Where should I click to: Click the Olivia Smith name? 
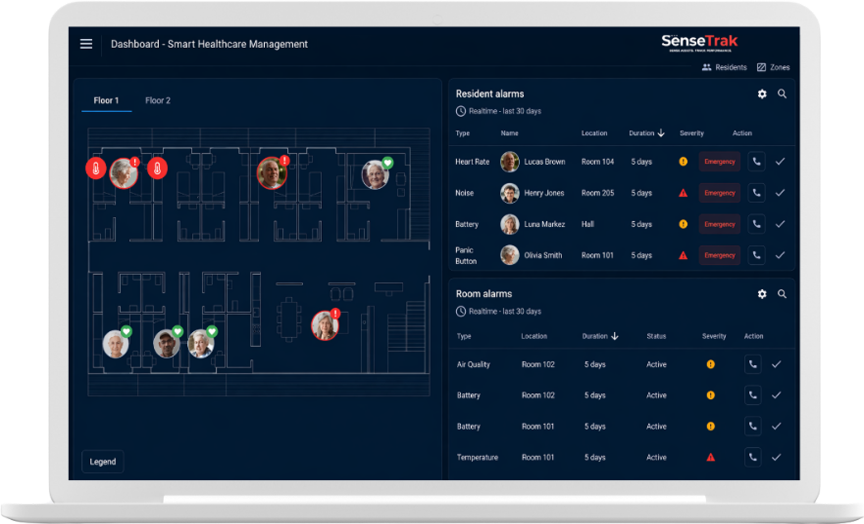[x=543, y=255]
